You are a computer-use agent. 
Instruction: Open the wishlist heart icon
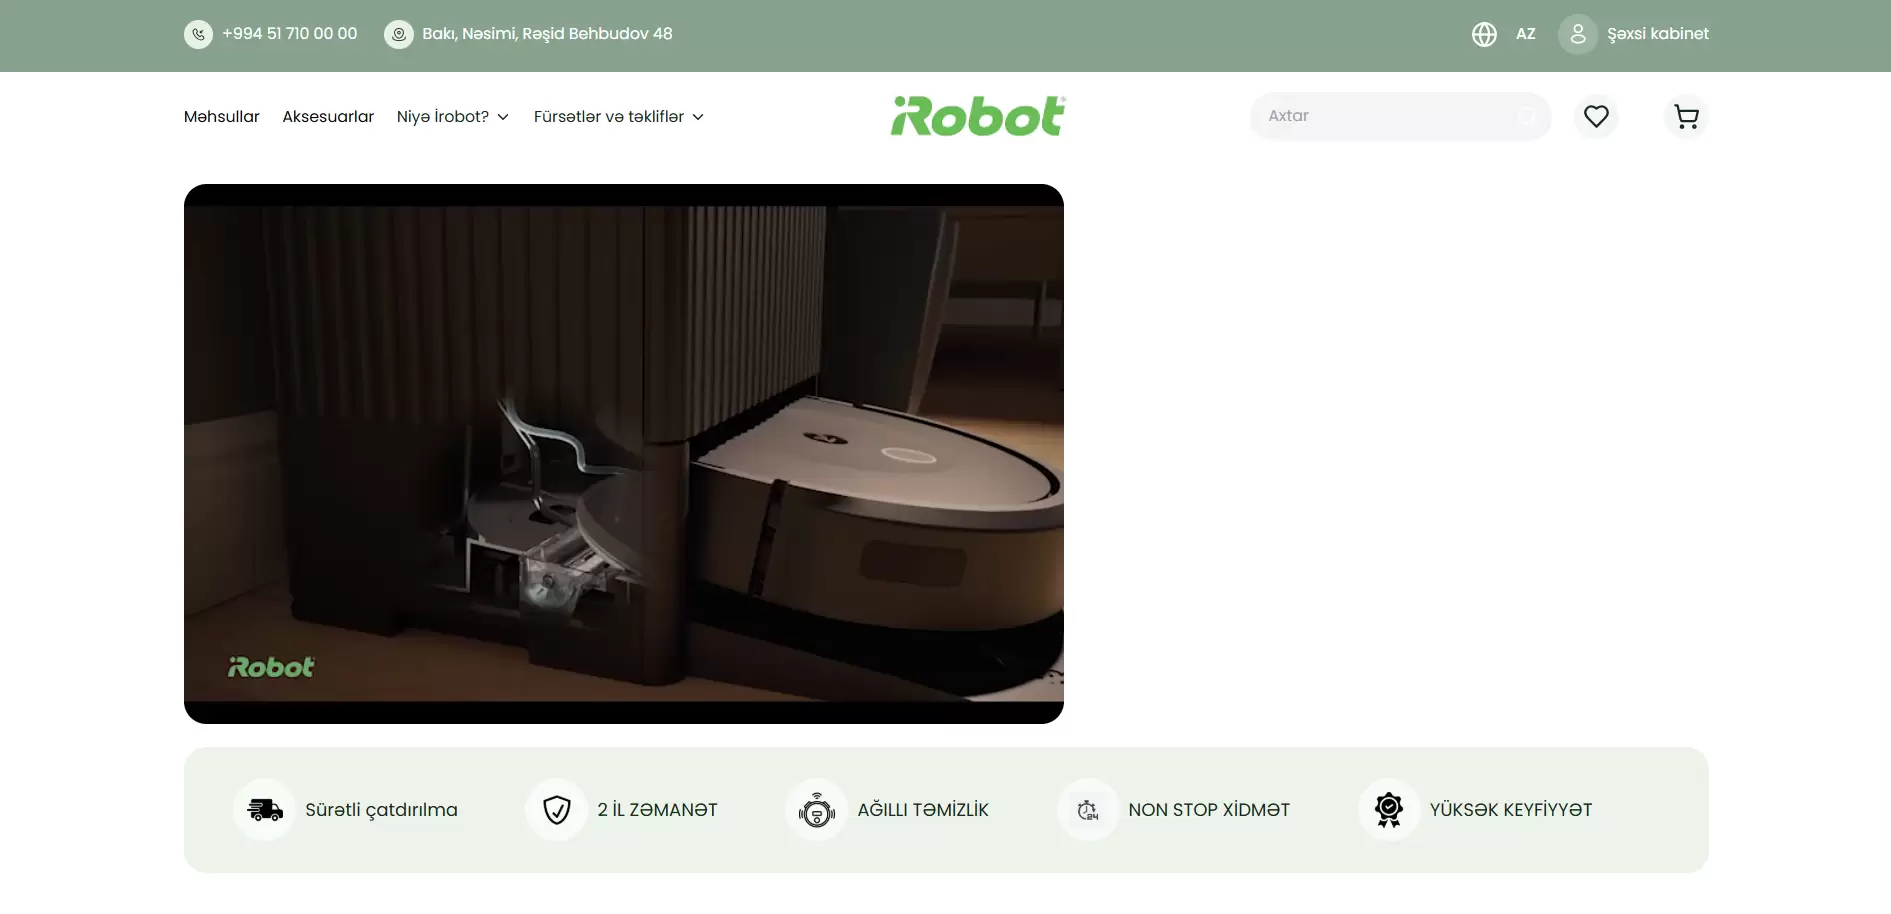pos(1596,117)
